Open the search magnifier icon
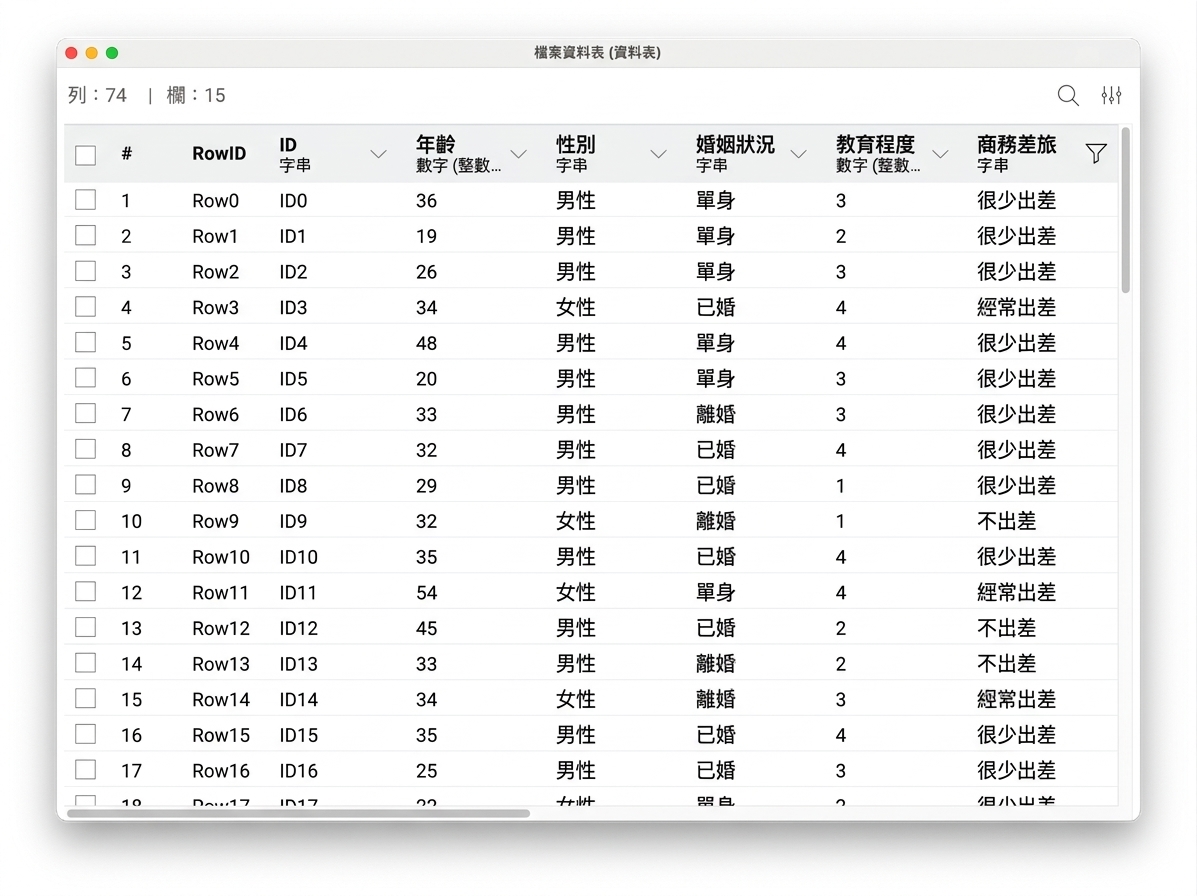 click(x=1067, y=95)
